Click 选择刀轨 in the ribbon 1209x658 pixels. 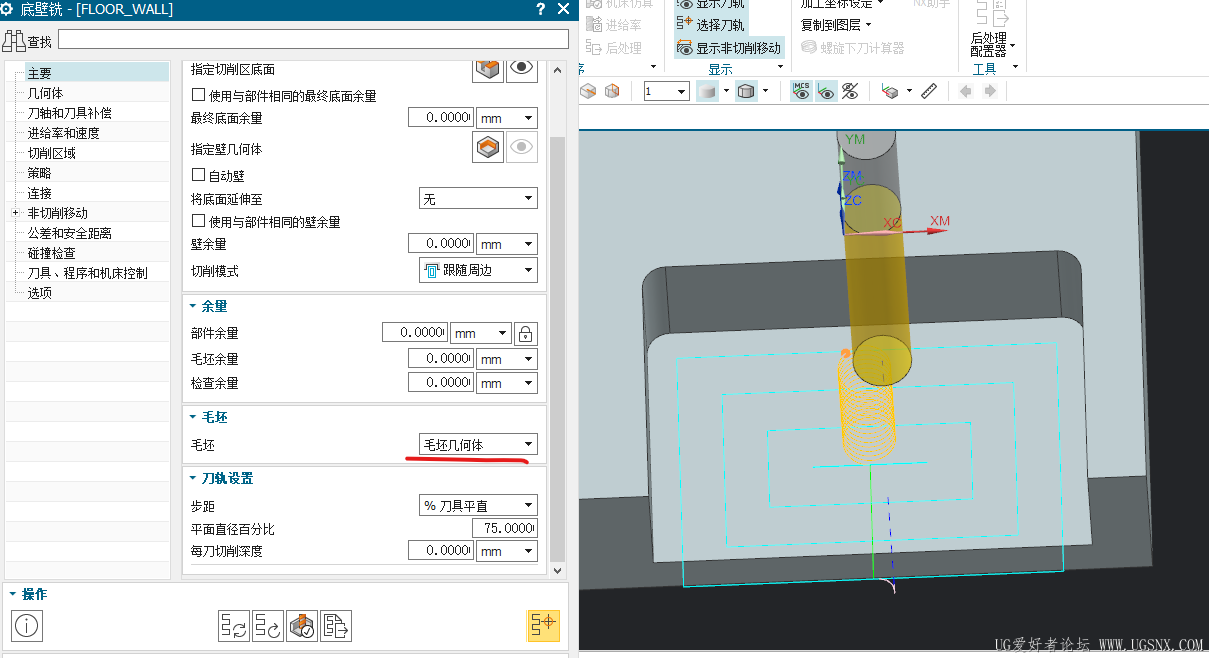[710, 23]
